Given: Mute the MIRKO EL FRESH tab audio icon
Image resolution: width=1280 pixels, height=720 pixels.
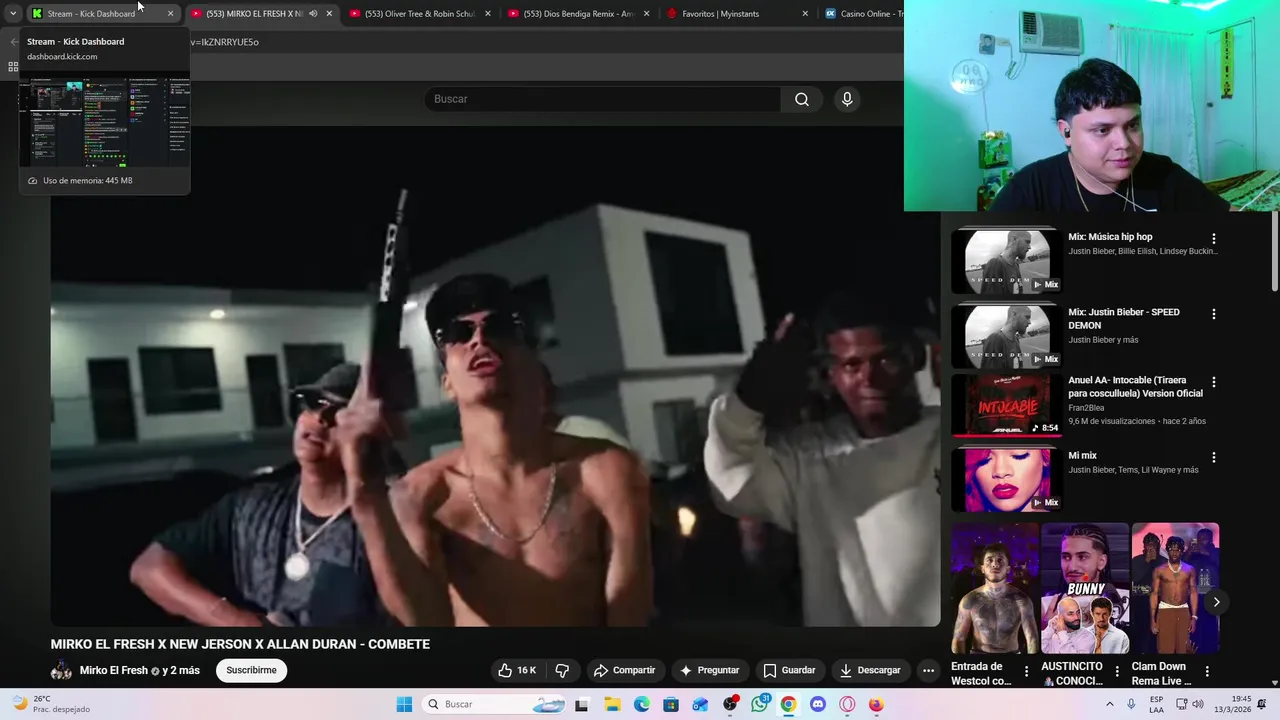Looking at the screenshot, I should (x=313, y=14).
